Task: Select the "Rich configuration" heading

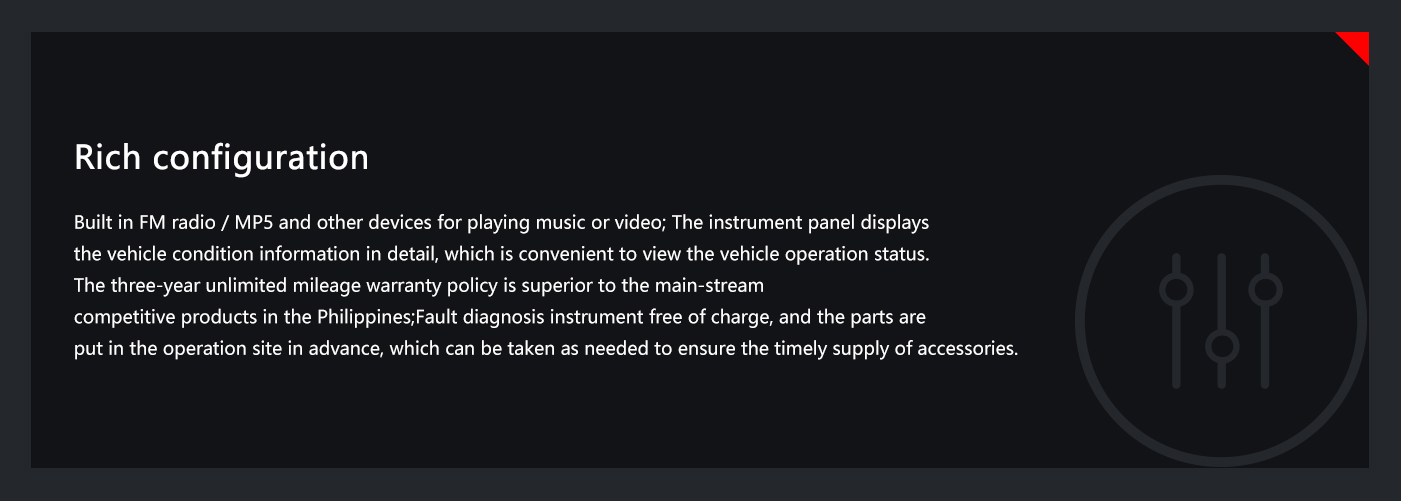Action: pyautogui.click(x=221, y=158)
